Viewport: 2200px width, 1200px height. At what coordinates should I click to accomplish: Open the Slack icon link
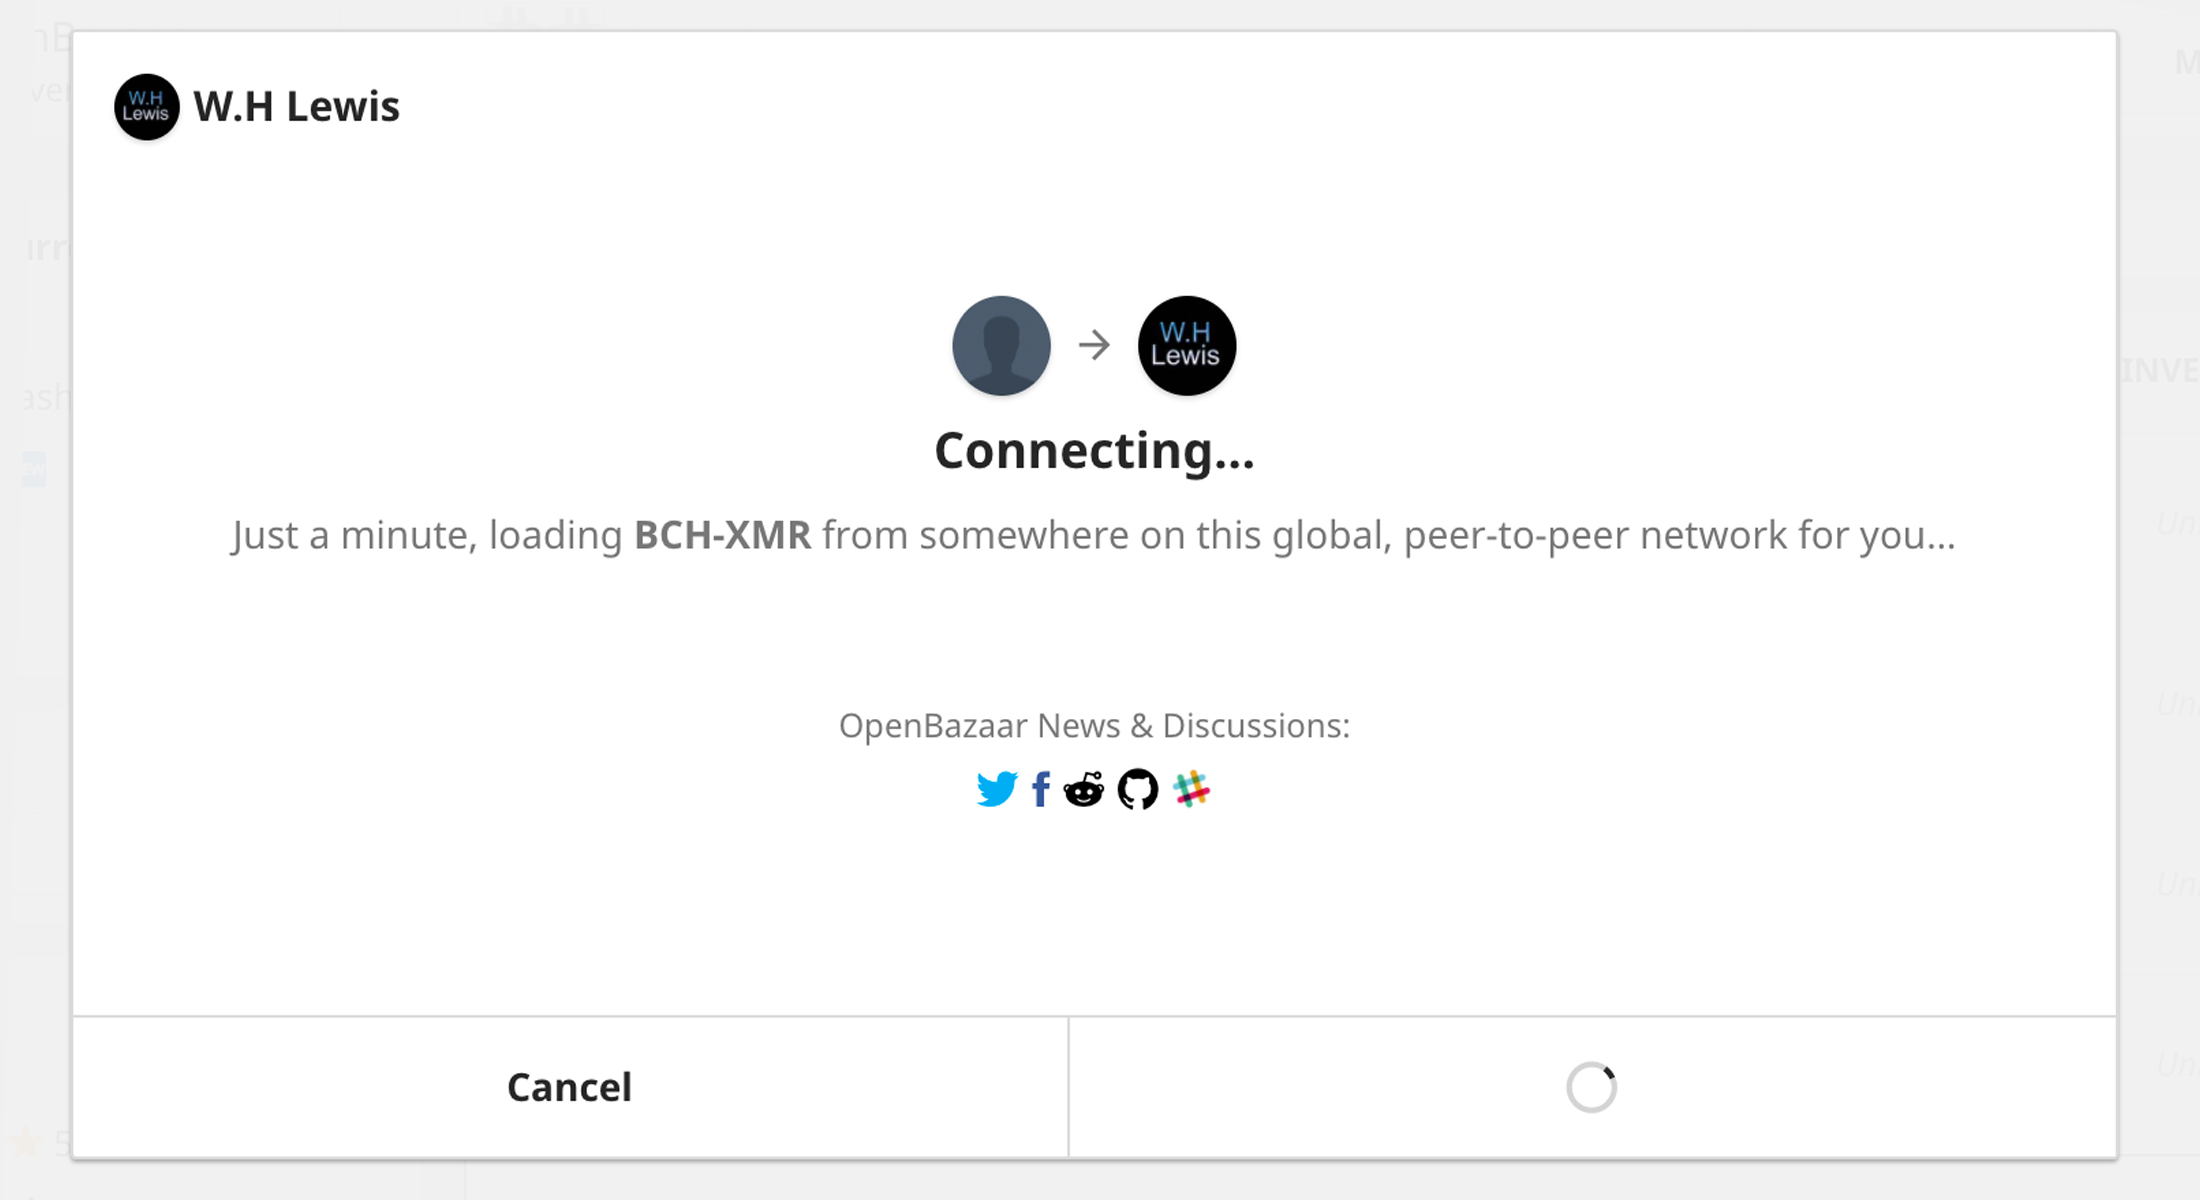click(1192, 789)
